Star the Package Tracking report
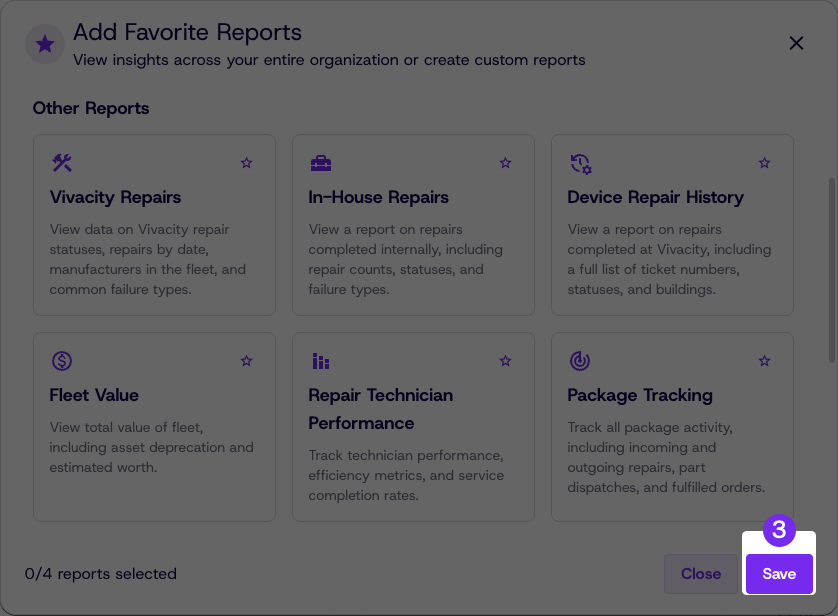Image resolution: width=838 pixels, height=616 pixels. coord(765,361)
